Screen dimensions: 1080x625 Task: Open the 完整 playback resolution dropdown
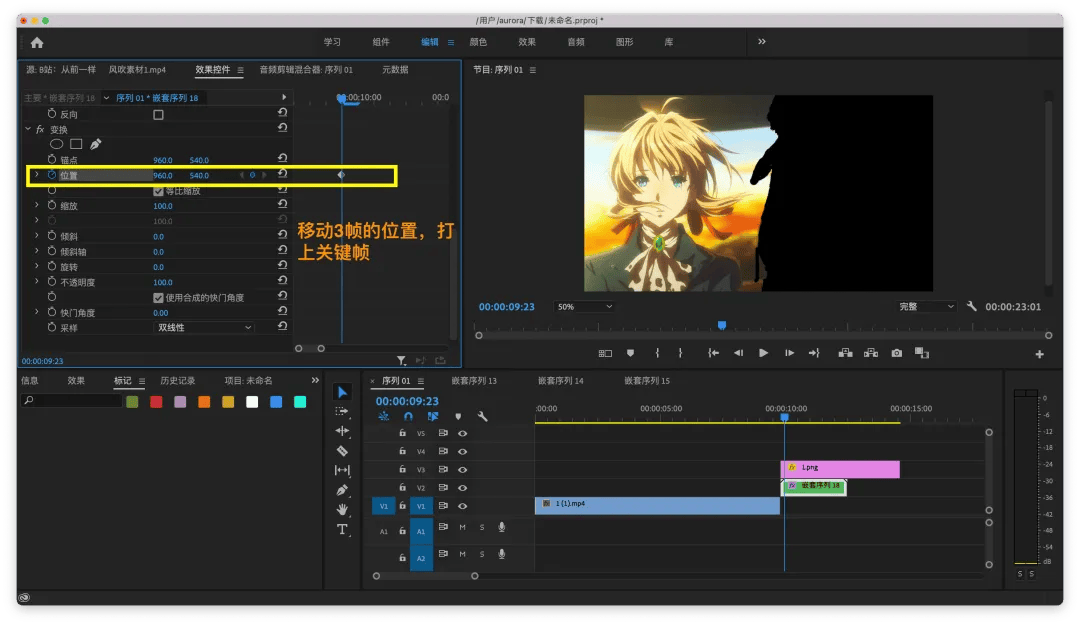[x=926, y=307]
